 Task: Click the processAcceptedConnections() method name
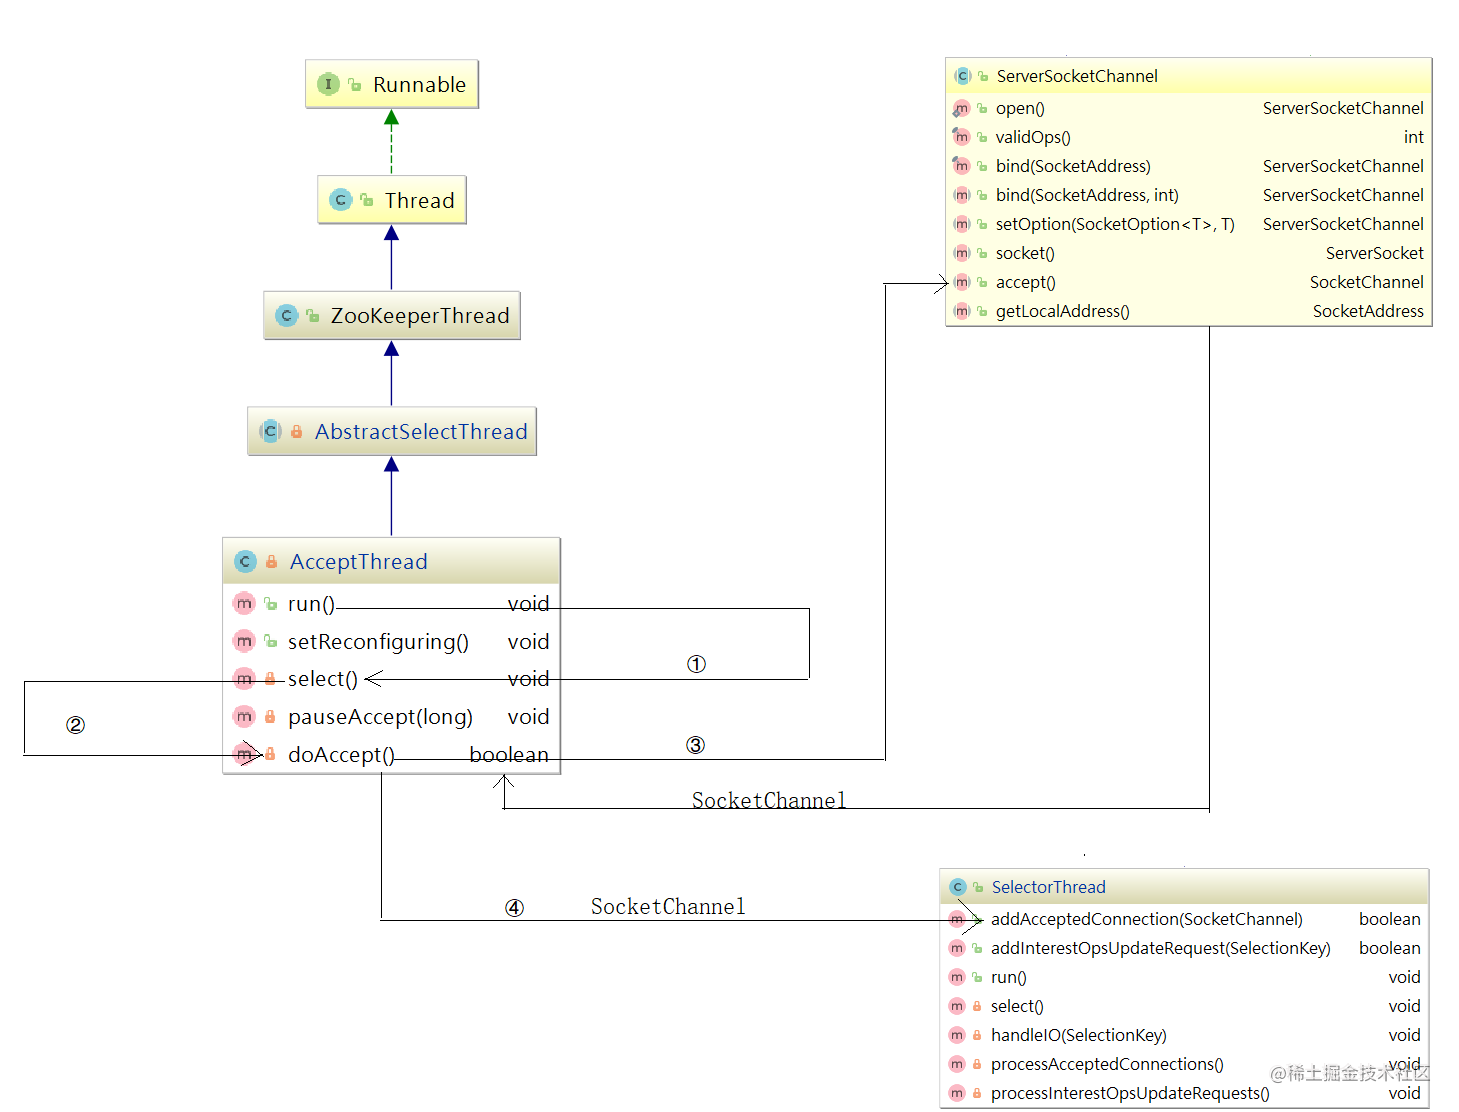[1107, 1064]
